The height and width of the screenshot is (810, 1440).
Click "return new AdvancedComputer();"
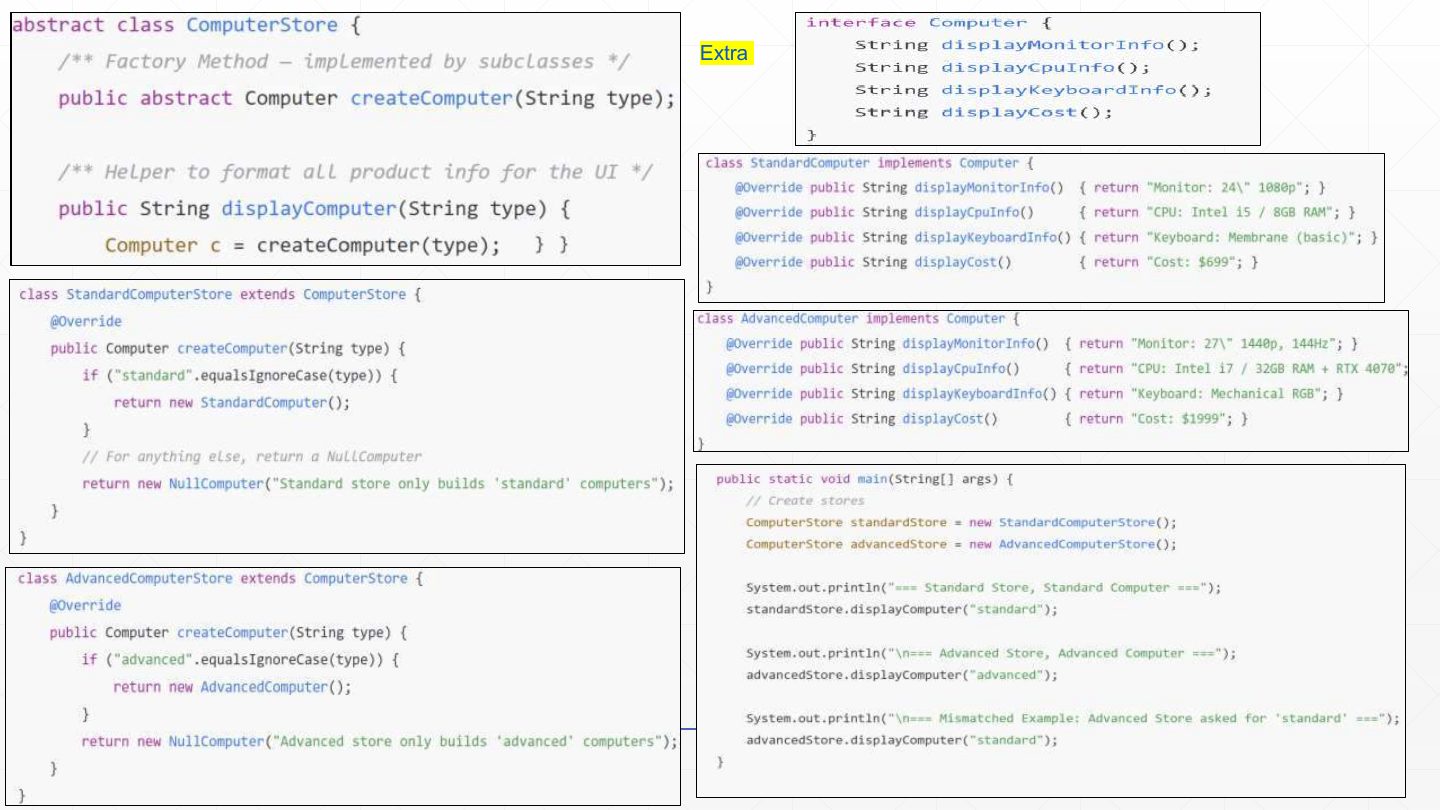click(x=233, y=687)
